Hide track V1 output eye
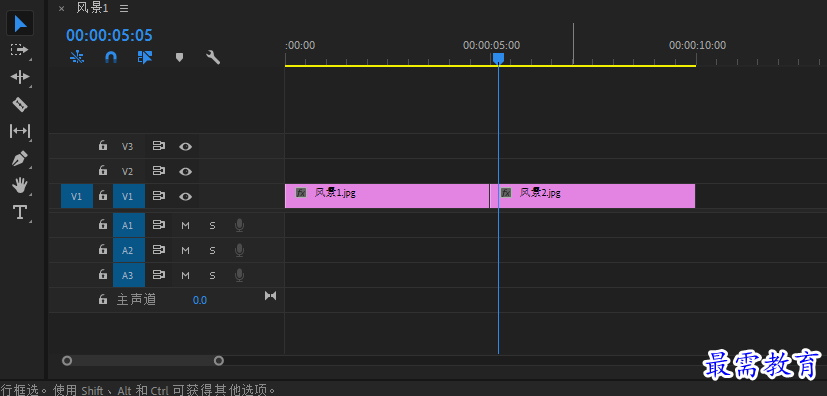 [185, 197]
